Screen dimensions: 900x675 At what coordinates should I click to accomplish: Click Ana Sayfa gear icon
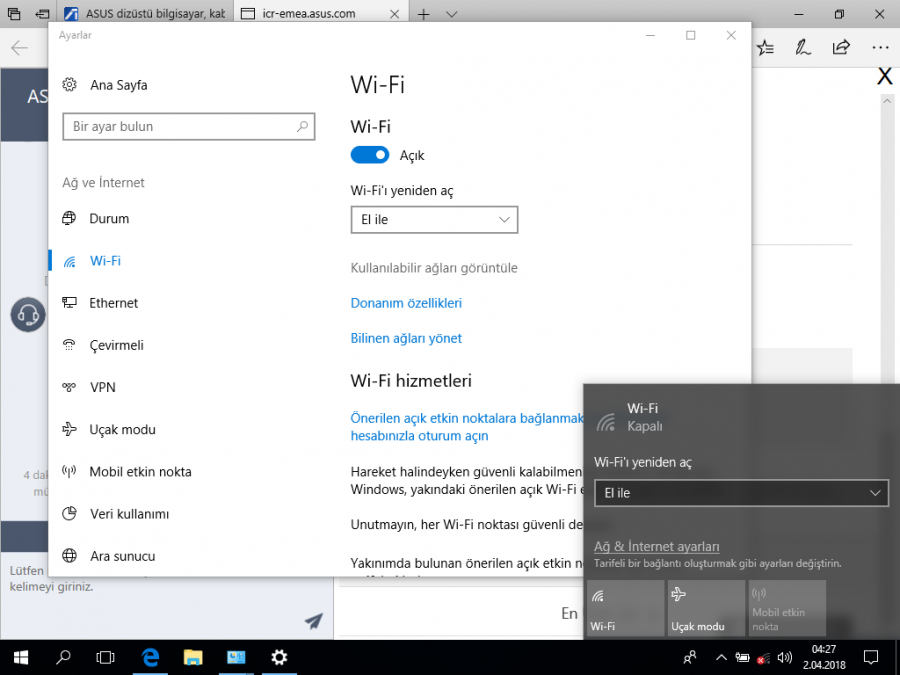[70, 85]
